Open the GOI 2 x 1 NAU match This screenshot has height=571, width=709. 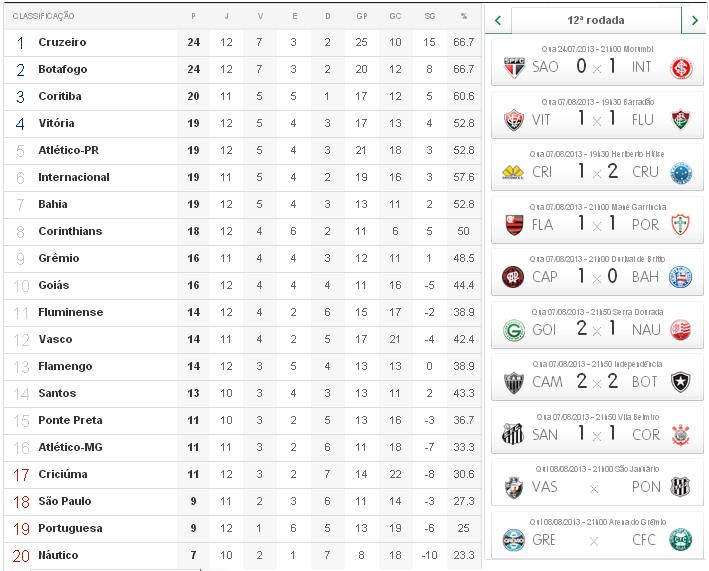(596, 329)
